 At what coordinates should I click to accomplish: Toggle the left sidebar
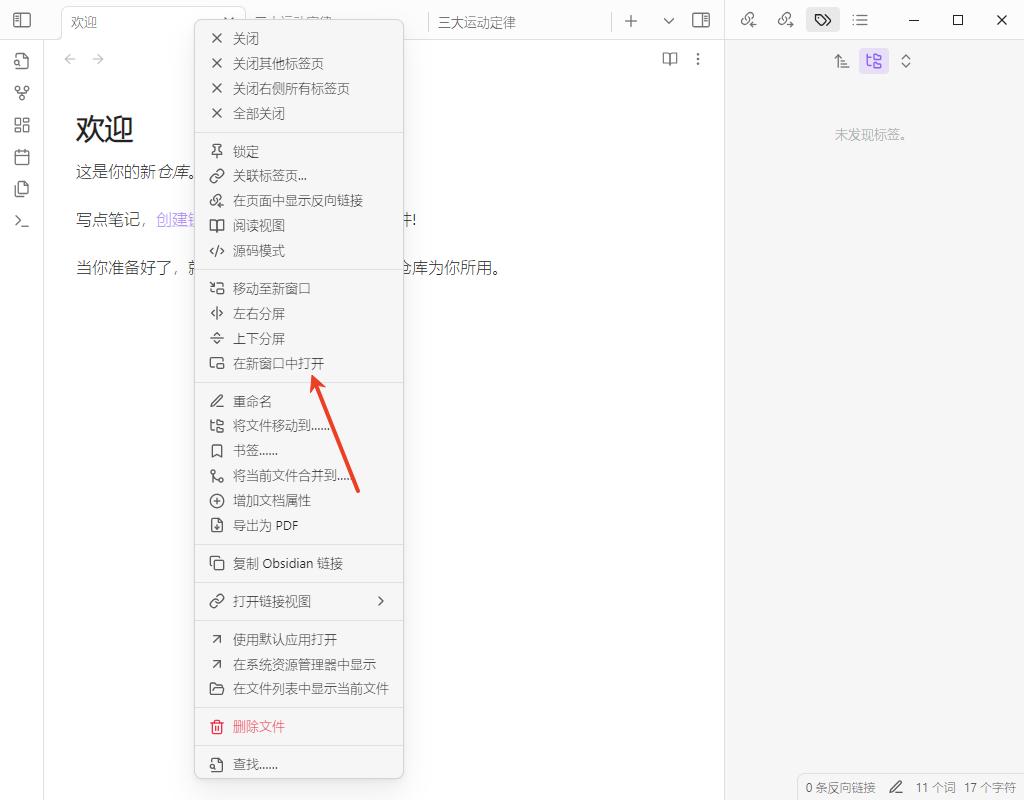(x=21, y=20)
